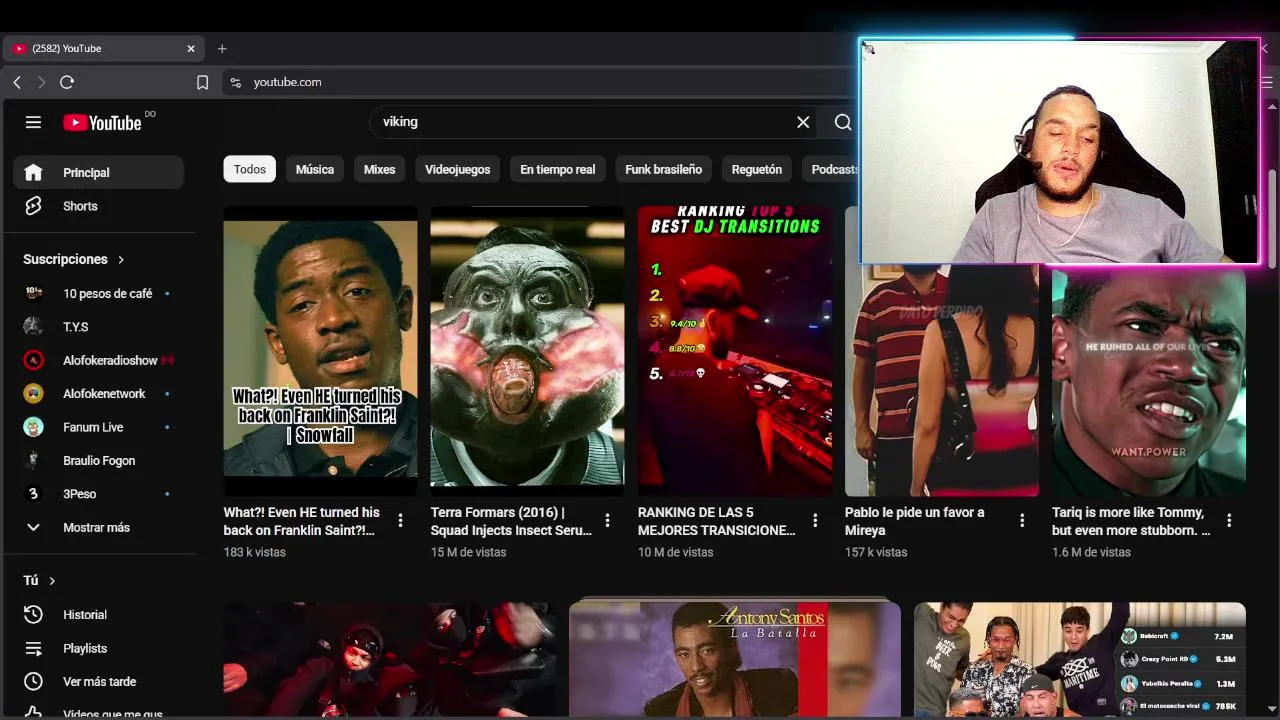Open Principal home in sidebar
Image resolution: width=1280 pixels, height=720 pixels.
98,172
